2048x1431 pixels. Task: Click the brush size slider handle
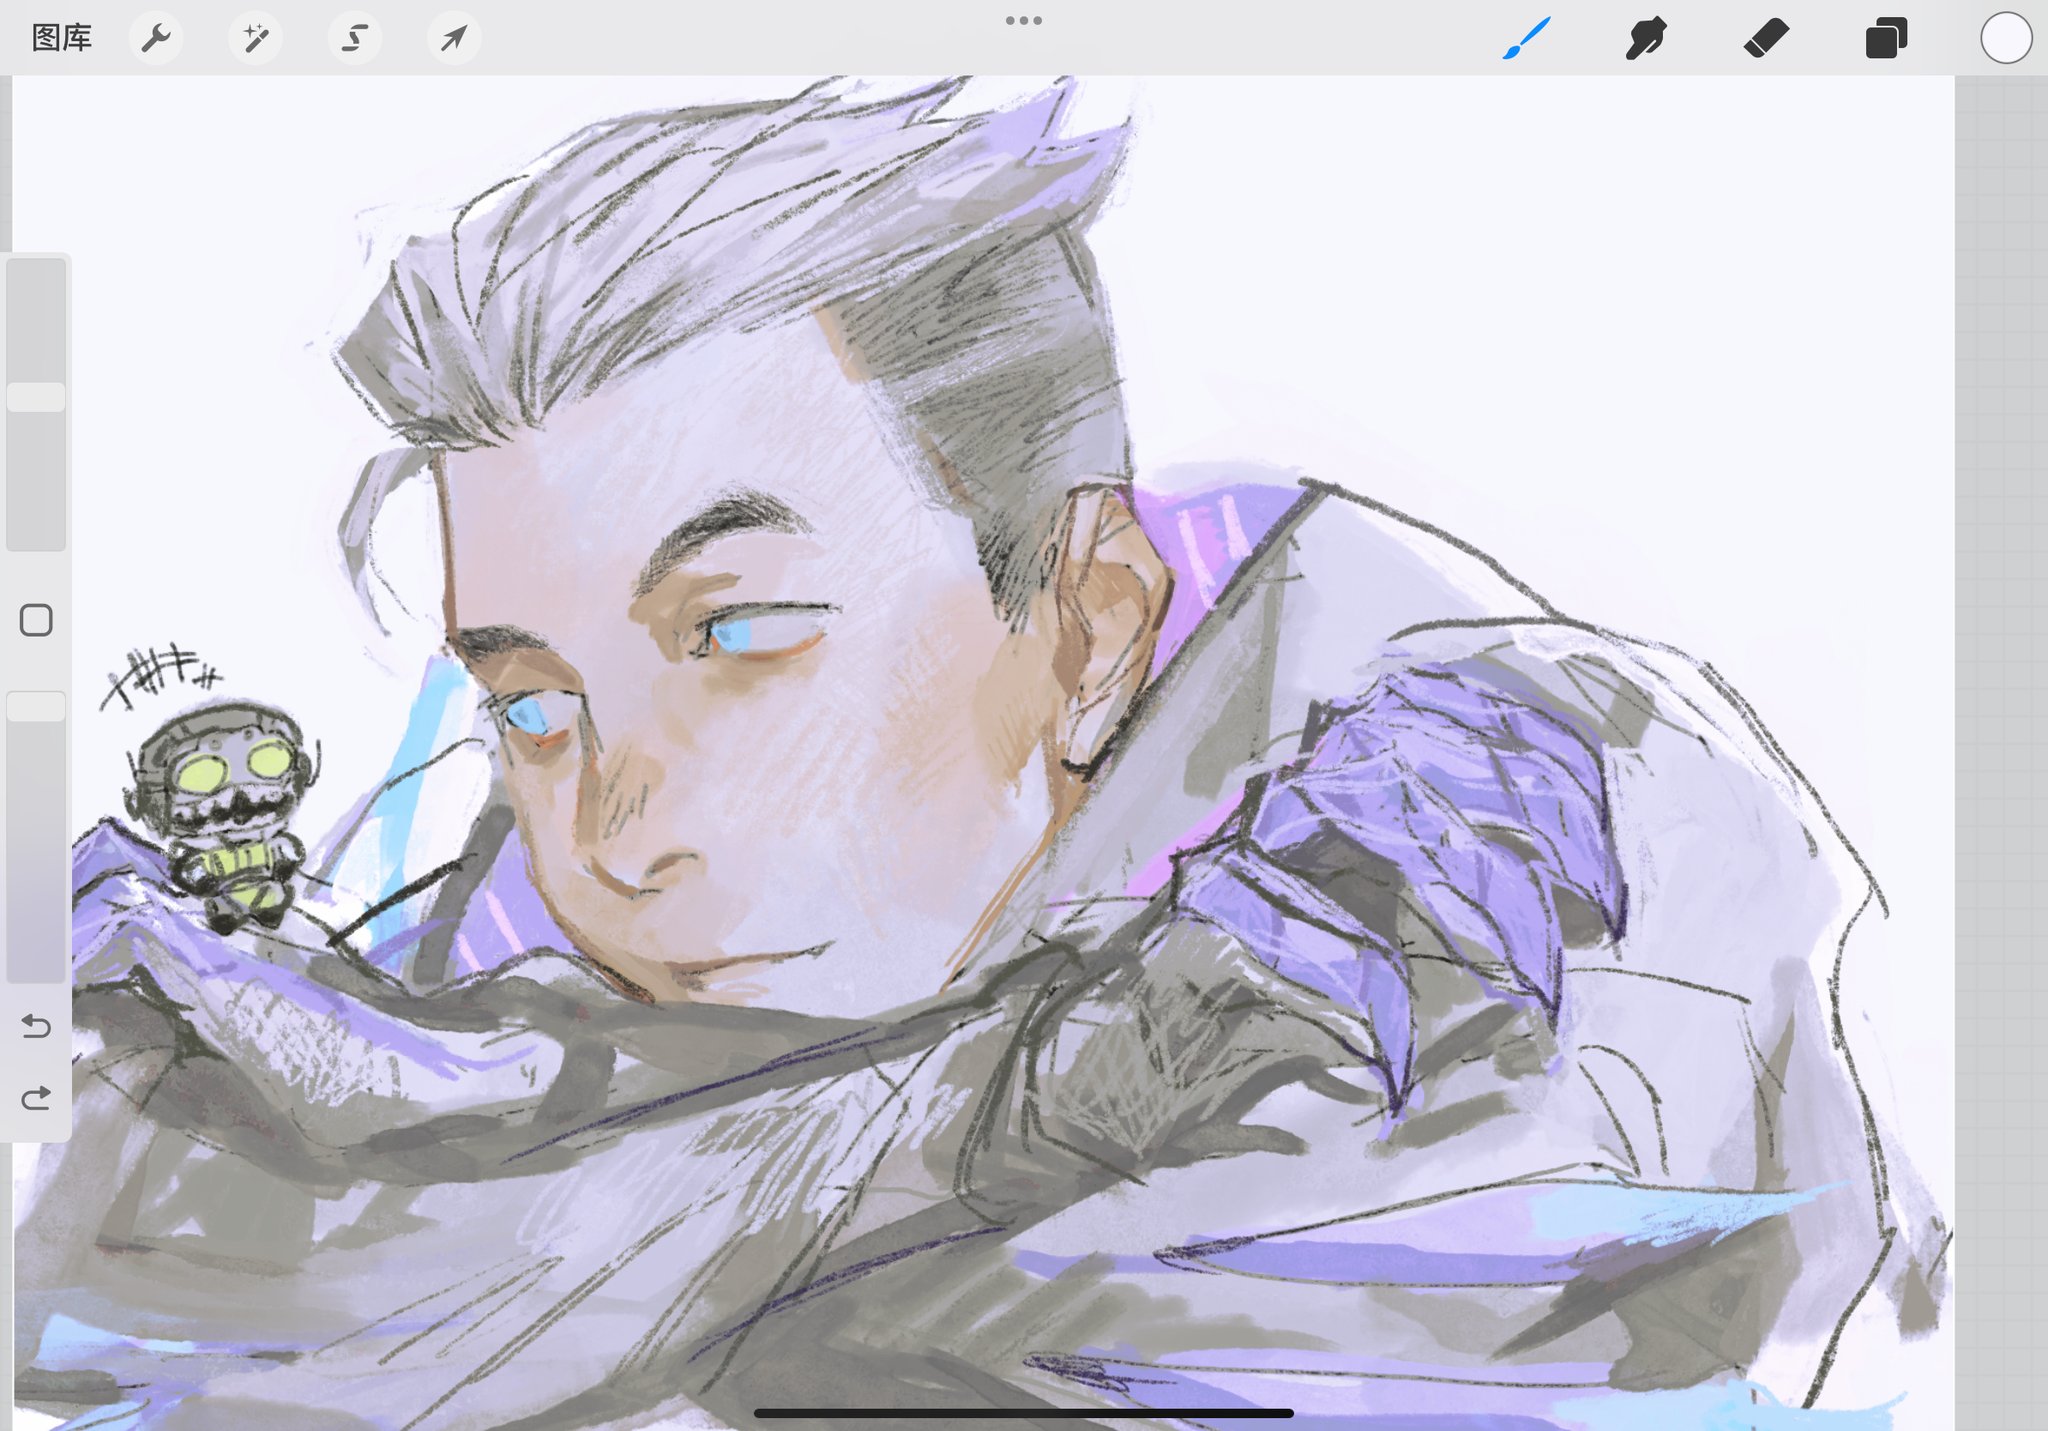tap(36, 397)
